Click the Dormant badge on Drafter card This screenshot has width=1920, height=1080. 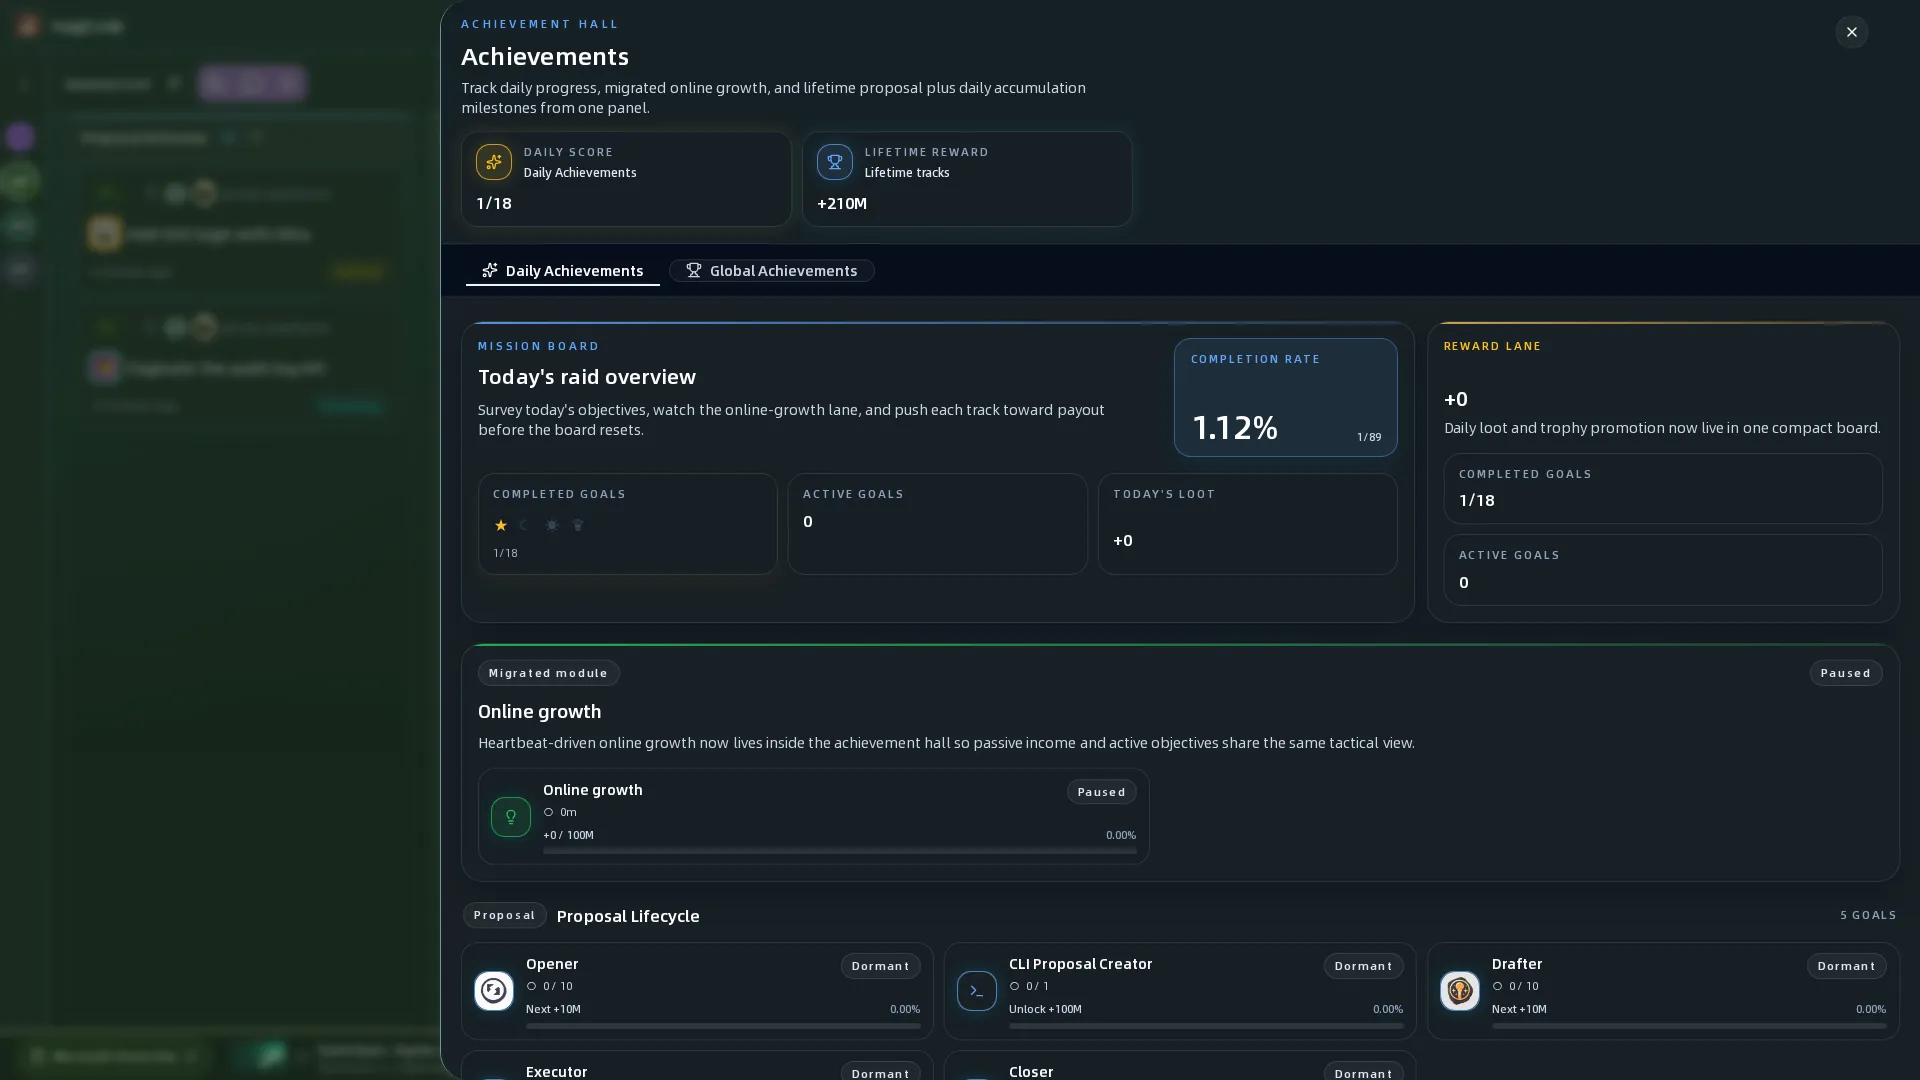tap(1846, 966)
